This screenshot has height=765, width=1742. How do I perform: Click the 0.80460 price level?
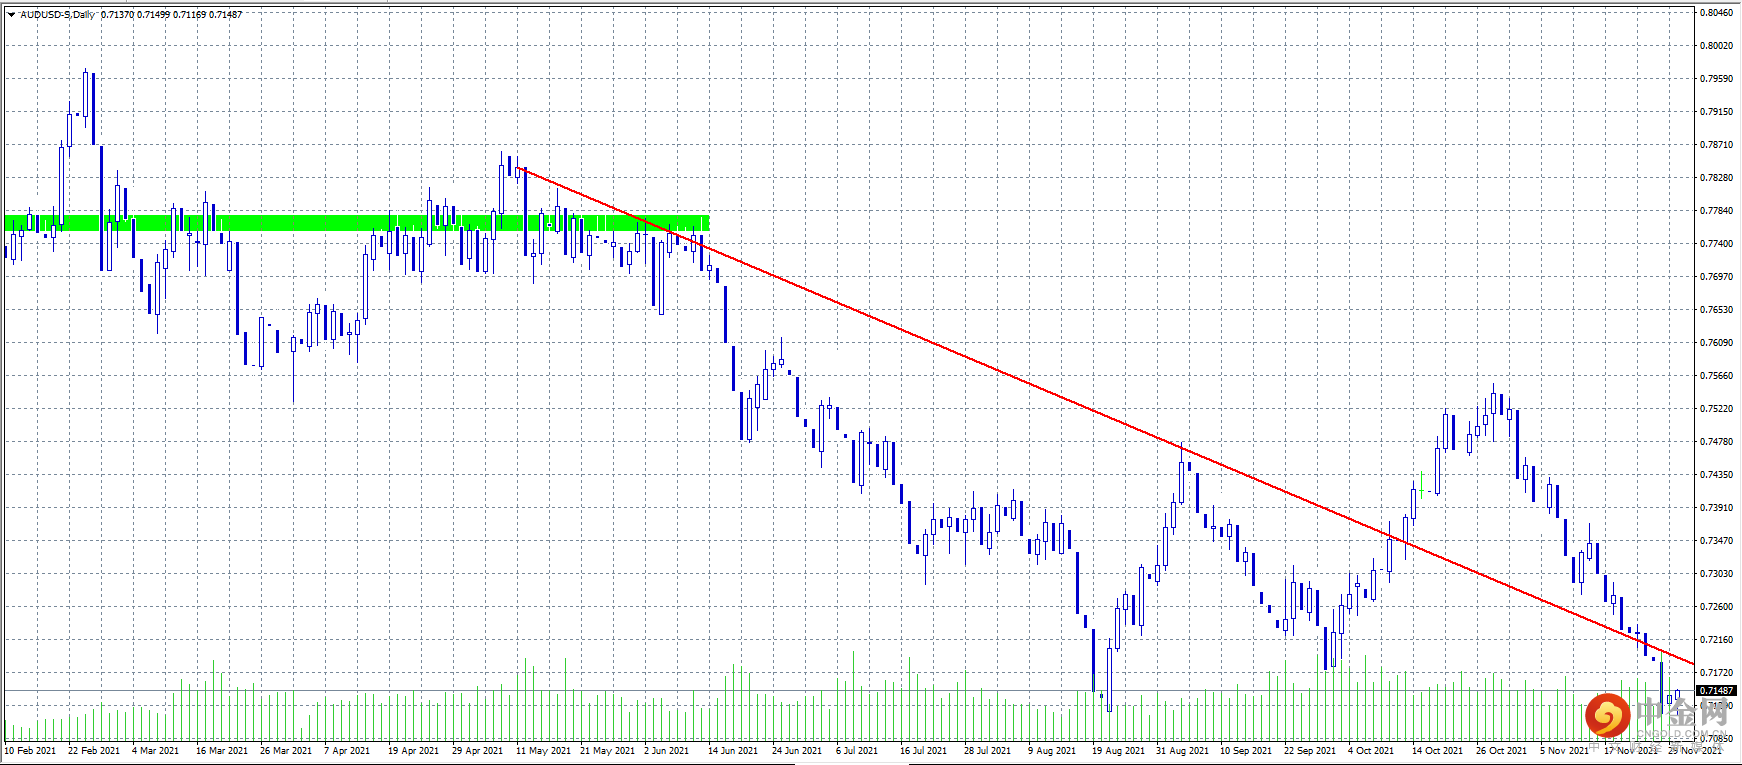pyautogui.click(x=1717, y=13)
